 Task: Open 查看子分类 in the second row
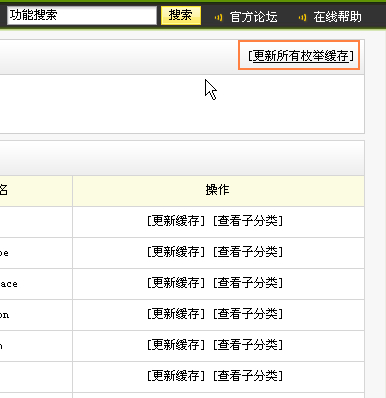pos(248,252)
